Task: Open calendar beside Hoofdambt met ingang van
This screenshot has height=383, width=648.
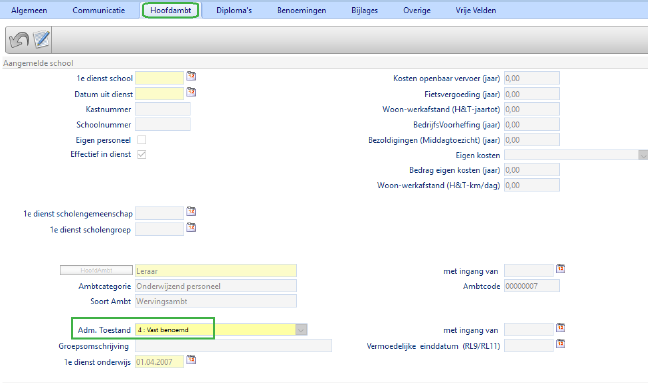Action: [x=560, y=269]
